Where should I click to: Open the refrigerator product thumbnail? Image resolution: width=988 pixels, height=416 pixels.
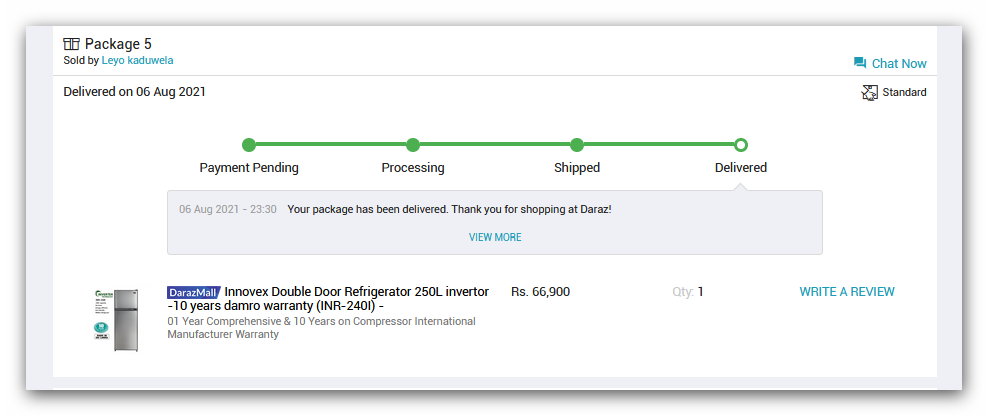[117, 320]
